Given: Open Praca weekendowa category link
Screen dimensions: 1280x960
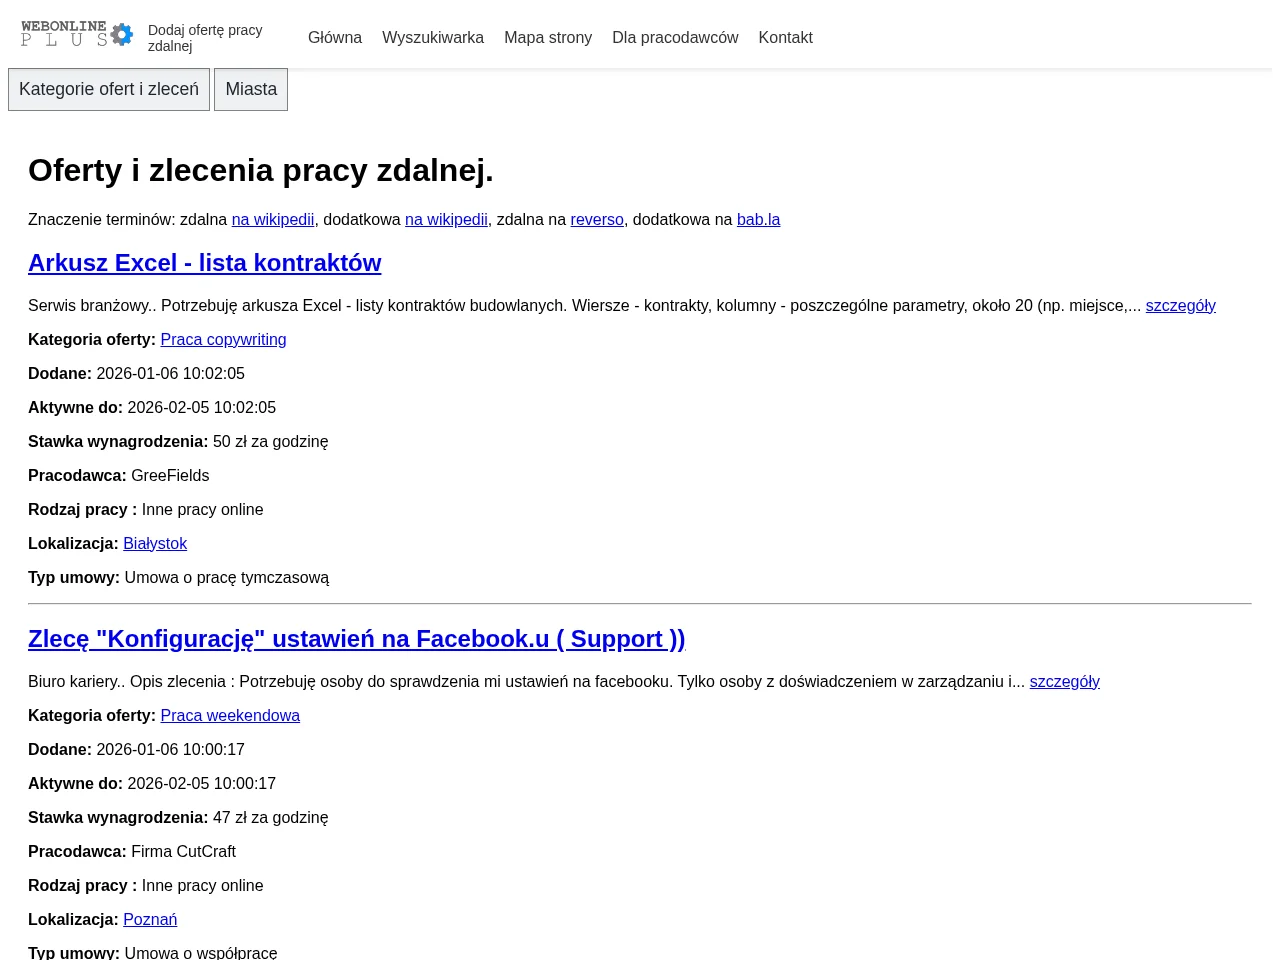Looking at the screenshot, I should click(230, 715).
